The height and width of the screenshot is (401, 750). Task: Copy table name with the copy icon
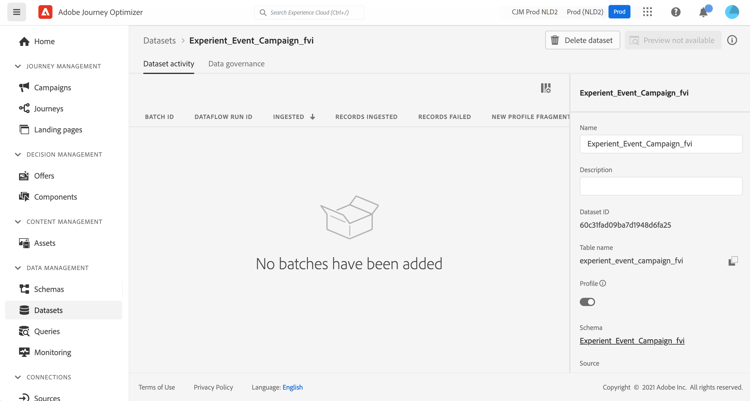733,261
